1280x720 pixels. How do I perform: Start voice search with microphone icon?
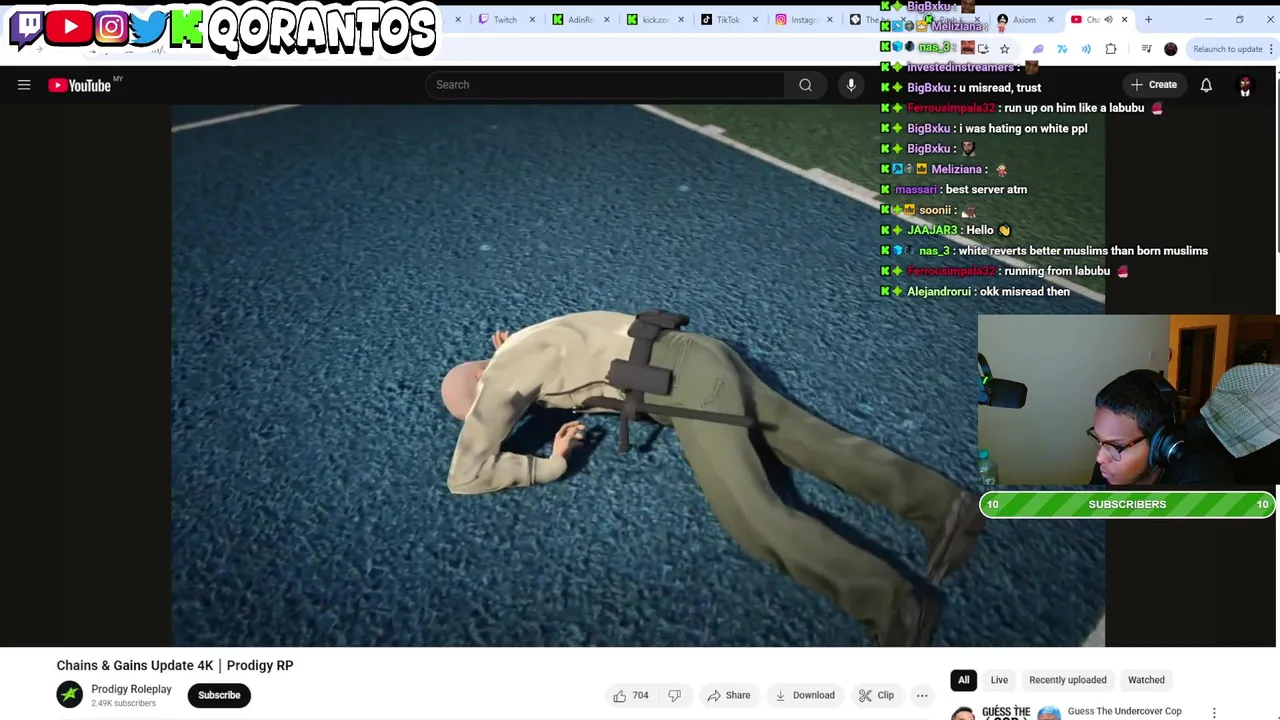click(x=851, y=85)
